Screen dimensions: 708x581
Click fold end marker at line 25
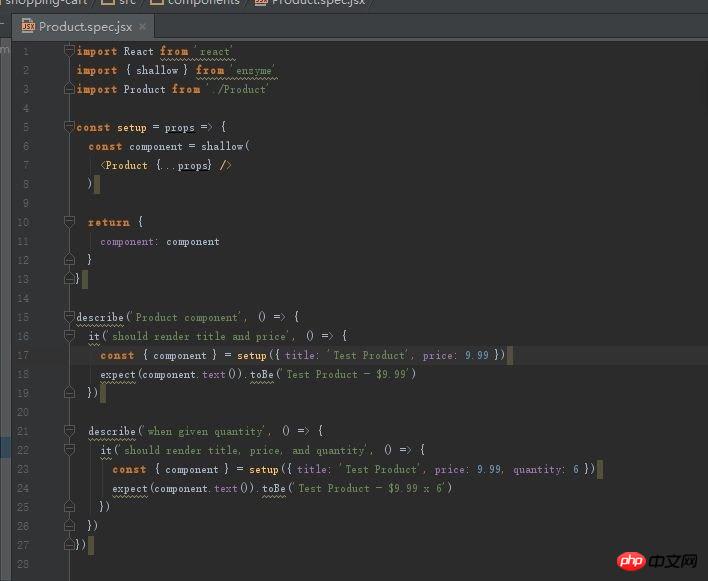tap(69, 507)
